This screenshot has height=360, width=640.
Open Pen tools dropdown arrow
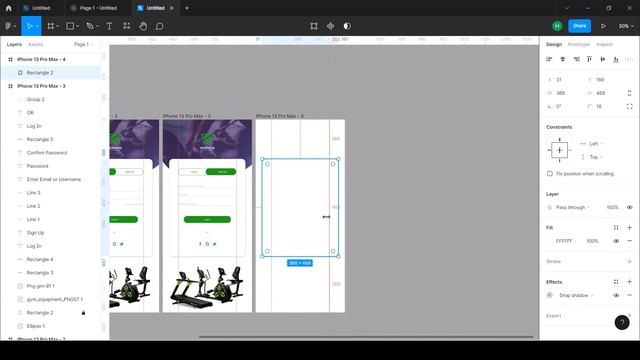tap(97, 26)
